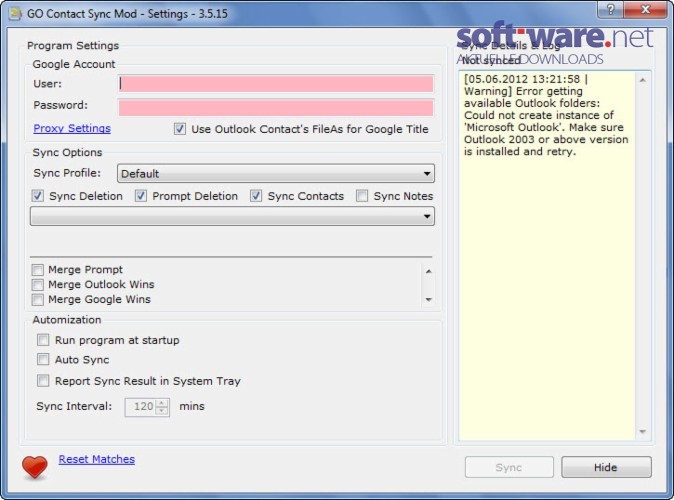Open Proxy Settings link
674x500 pixels.
[x=72, y=128]
